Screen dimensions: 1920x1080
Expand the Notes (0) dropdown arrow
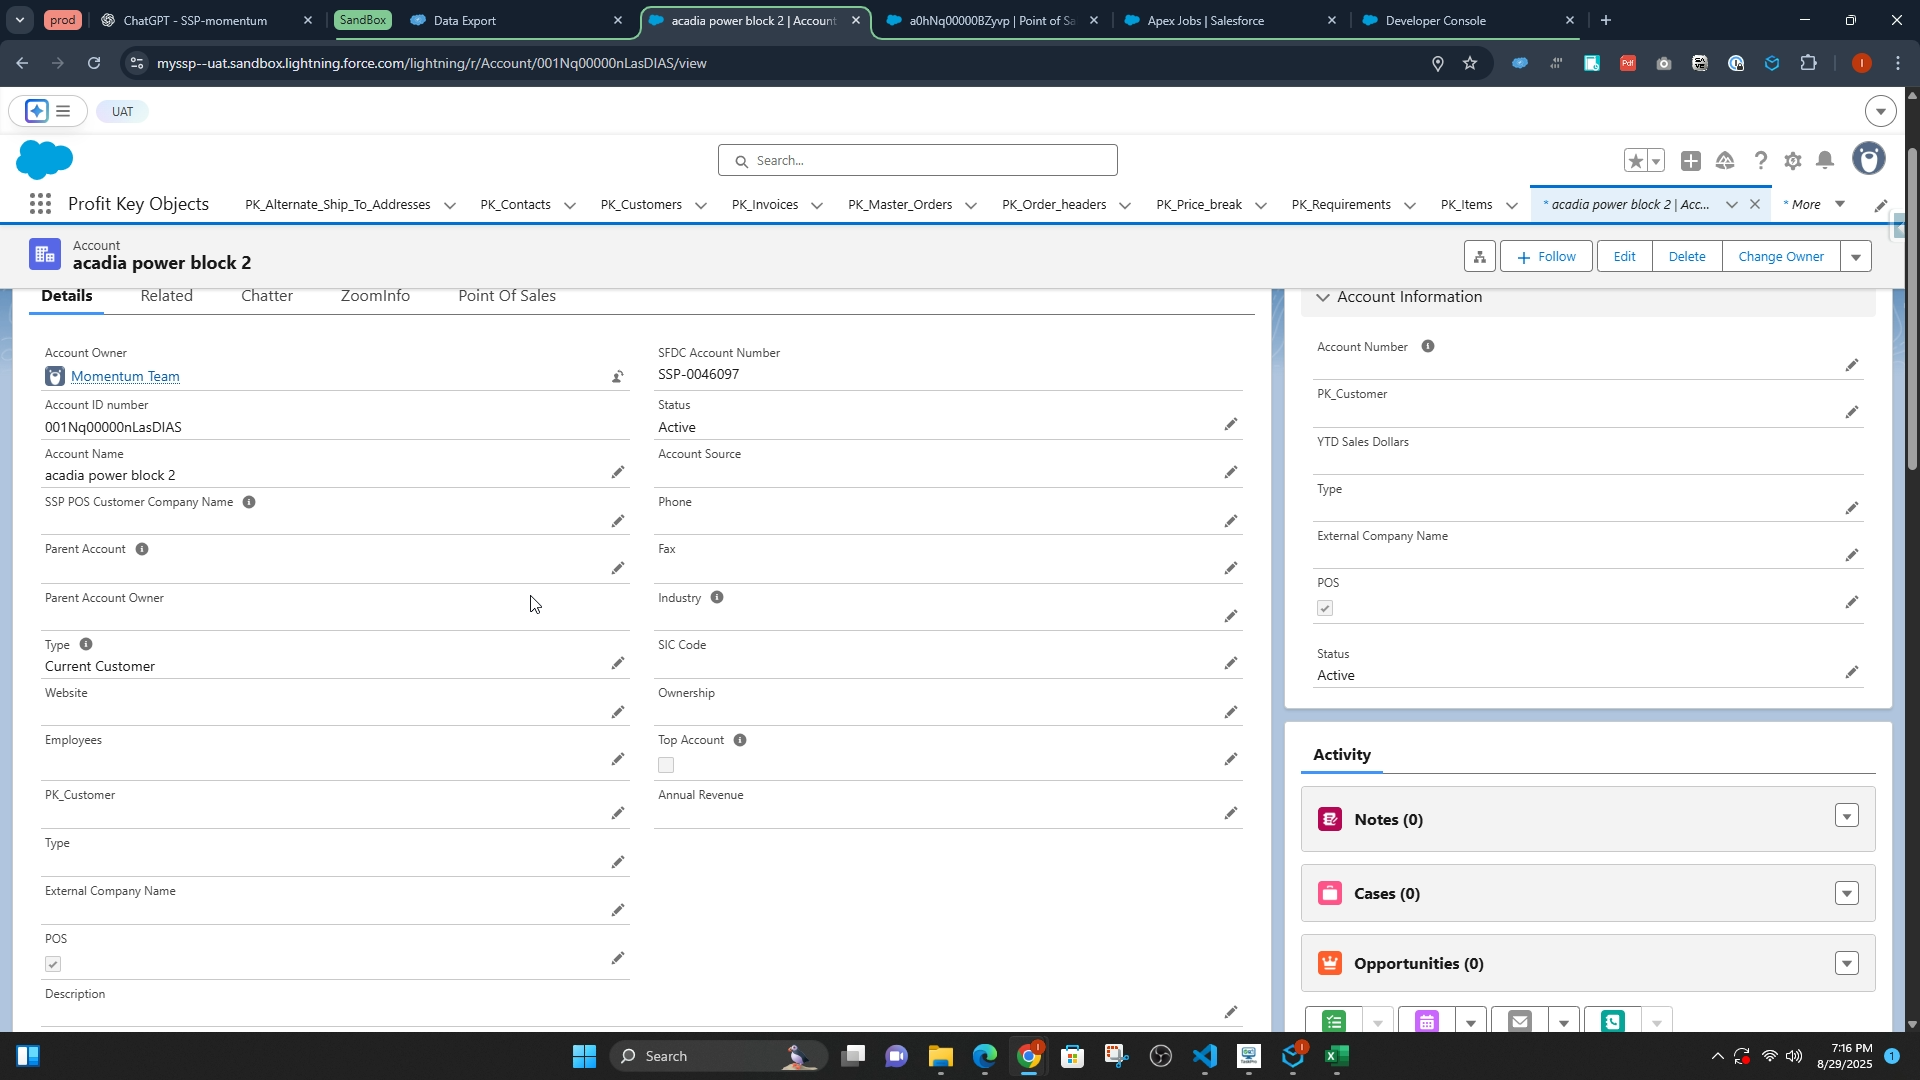click(1846, 817)
